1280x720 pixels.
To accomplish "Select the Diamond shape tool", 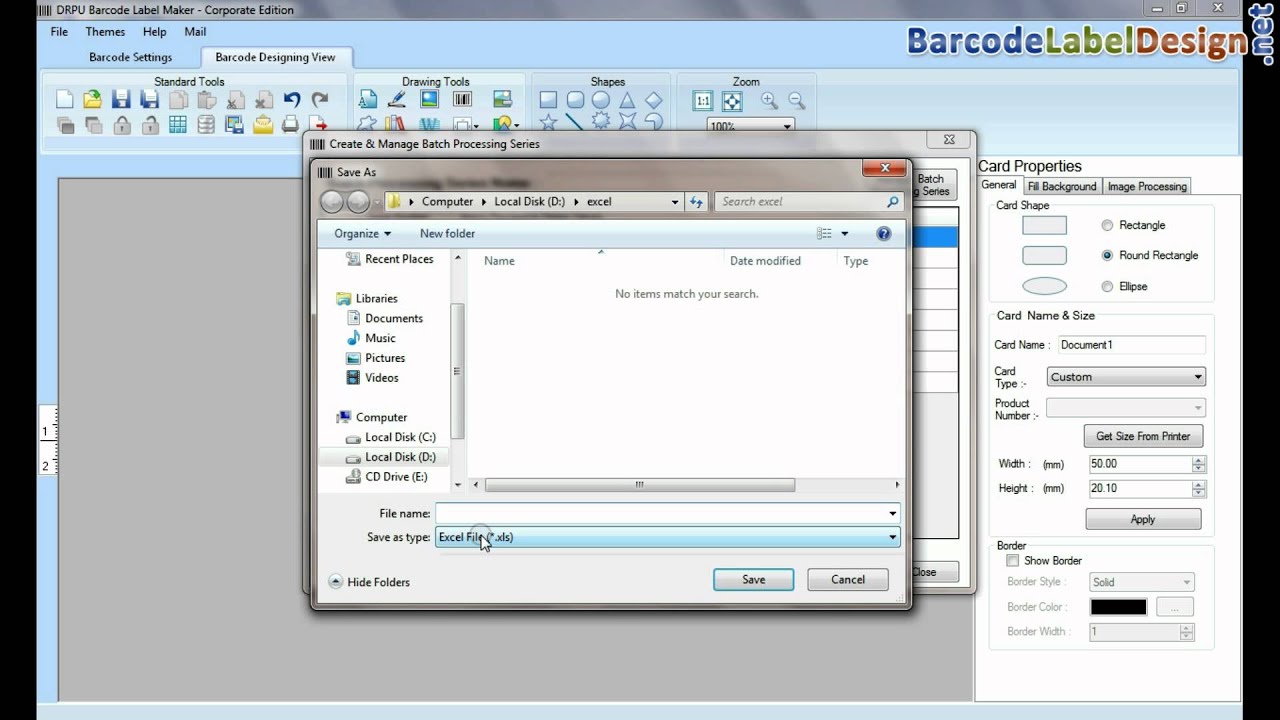I will (x=653, y=100).
